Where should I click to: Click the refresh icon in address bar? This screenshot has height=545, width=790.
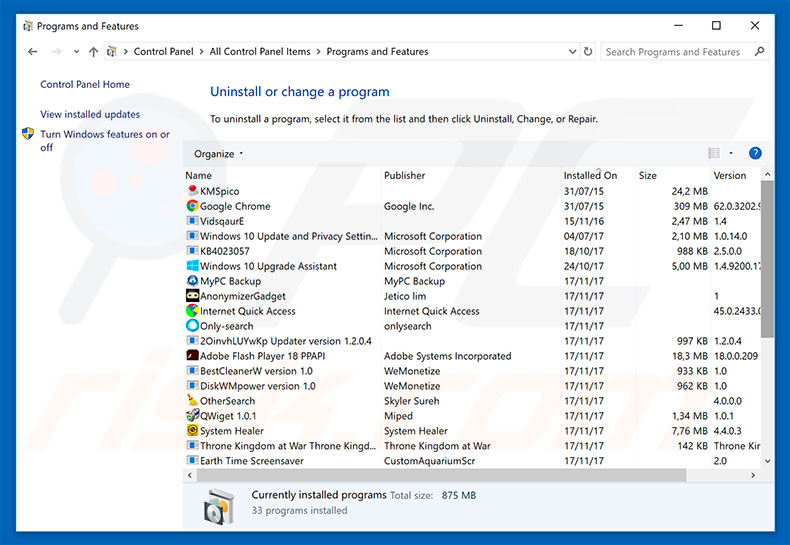click(x=587, y=51)
